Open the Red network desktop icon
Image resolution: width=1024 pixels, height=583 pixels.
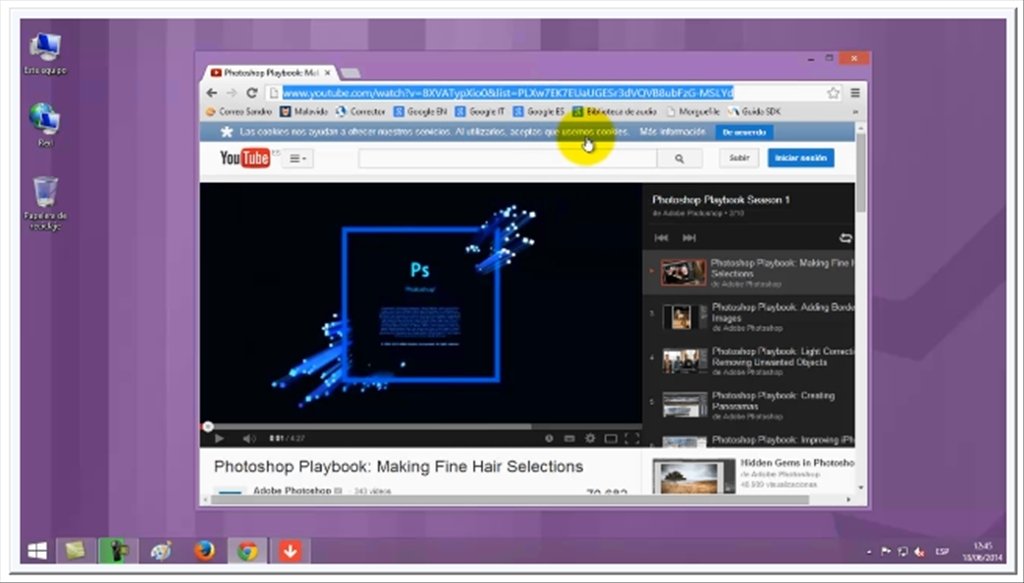pos(45,125)
